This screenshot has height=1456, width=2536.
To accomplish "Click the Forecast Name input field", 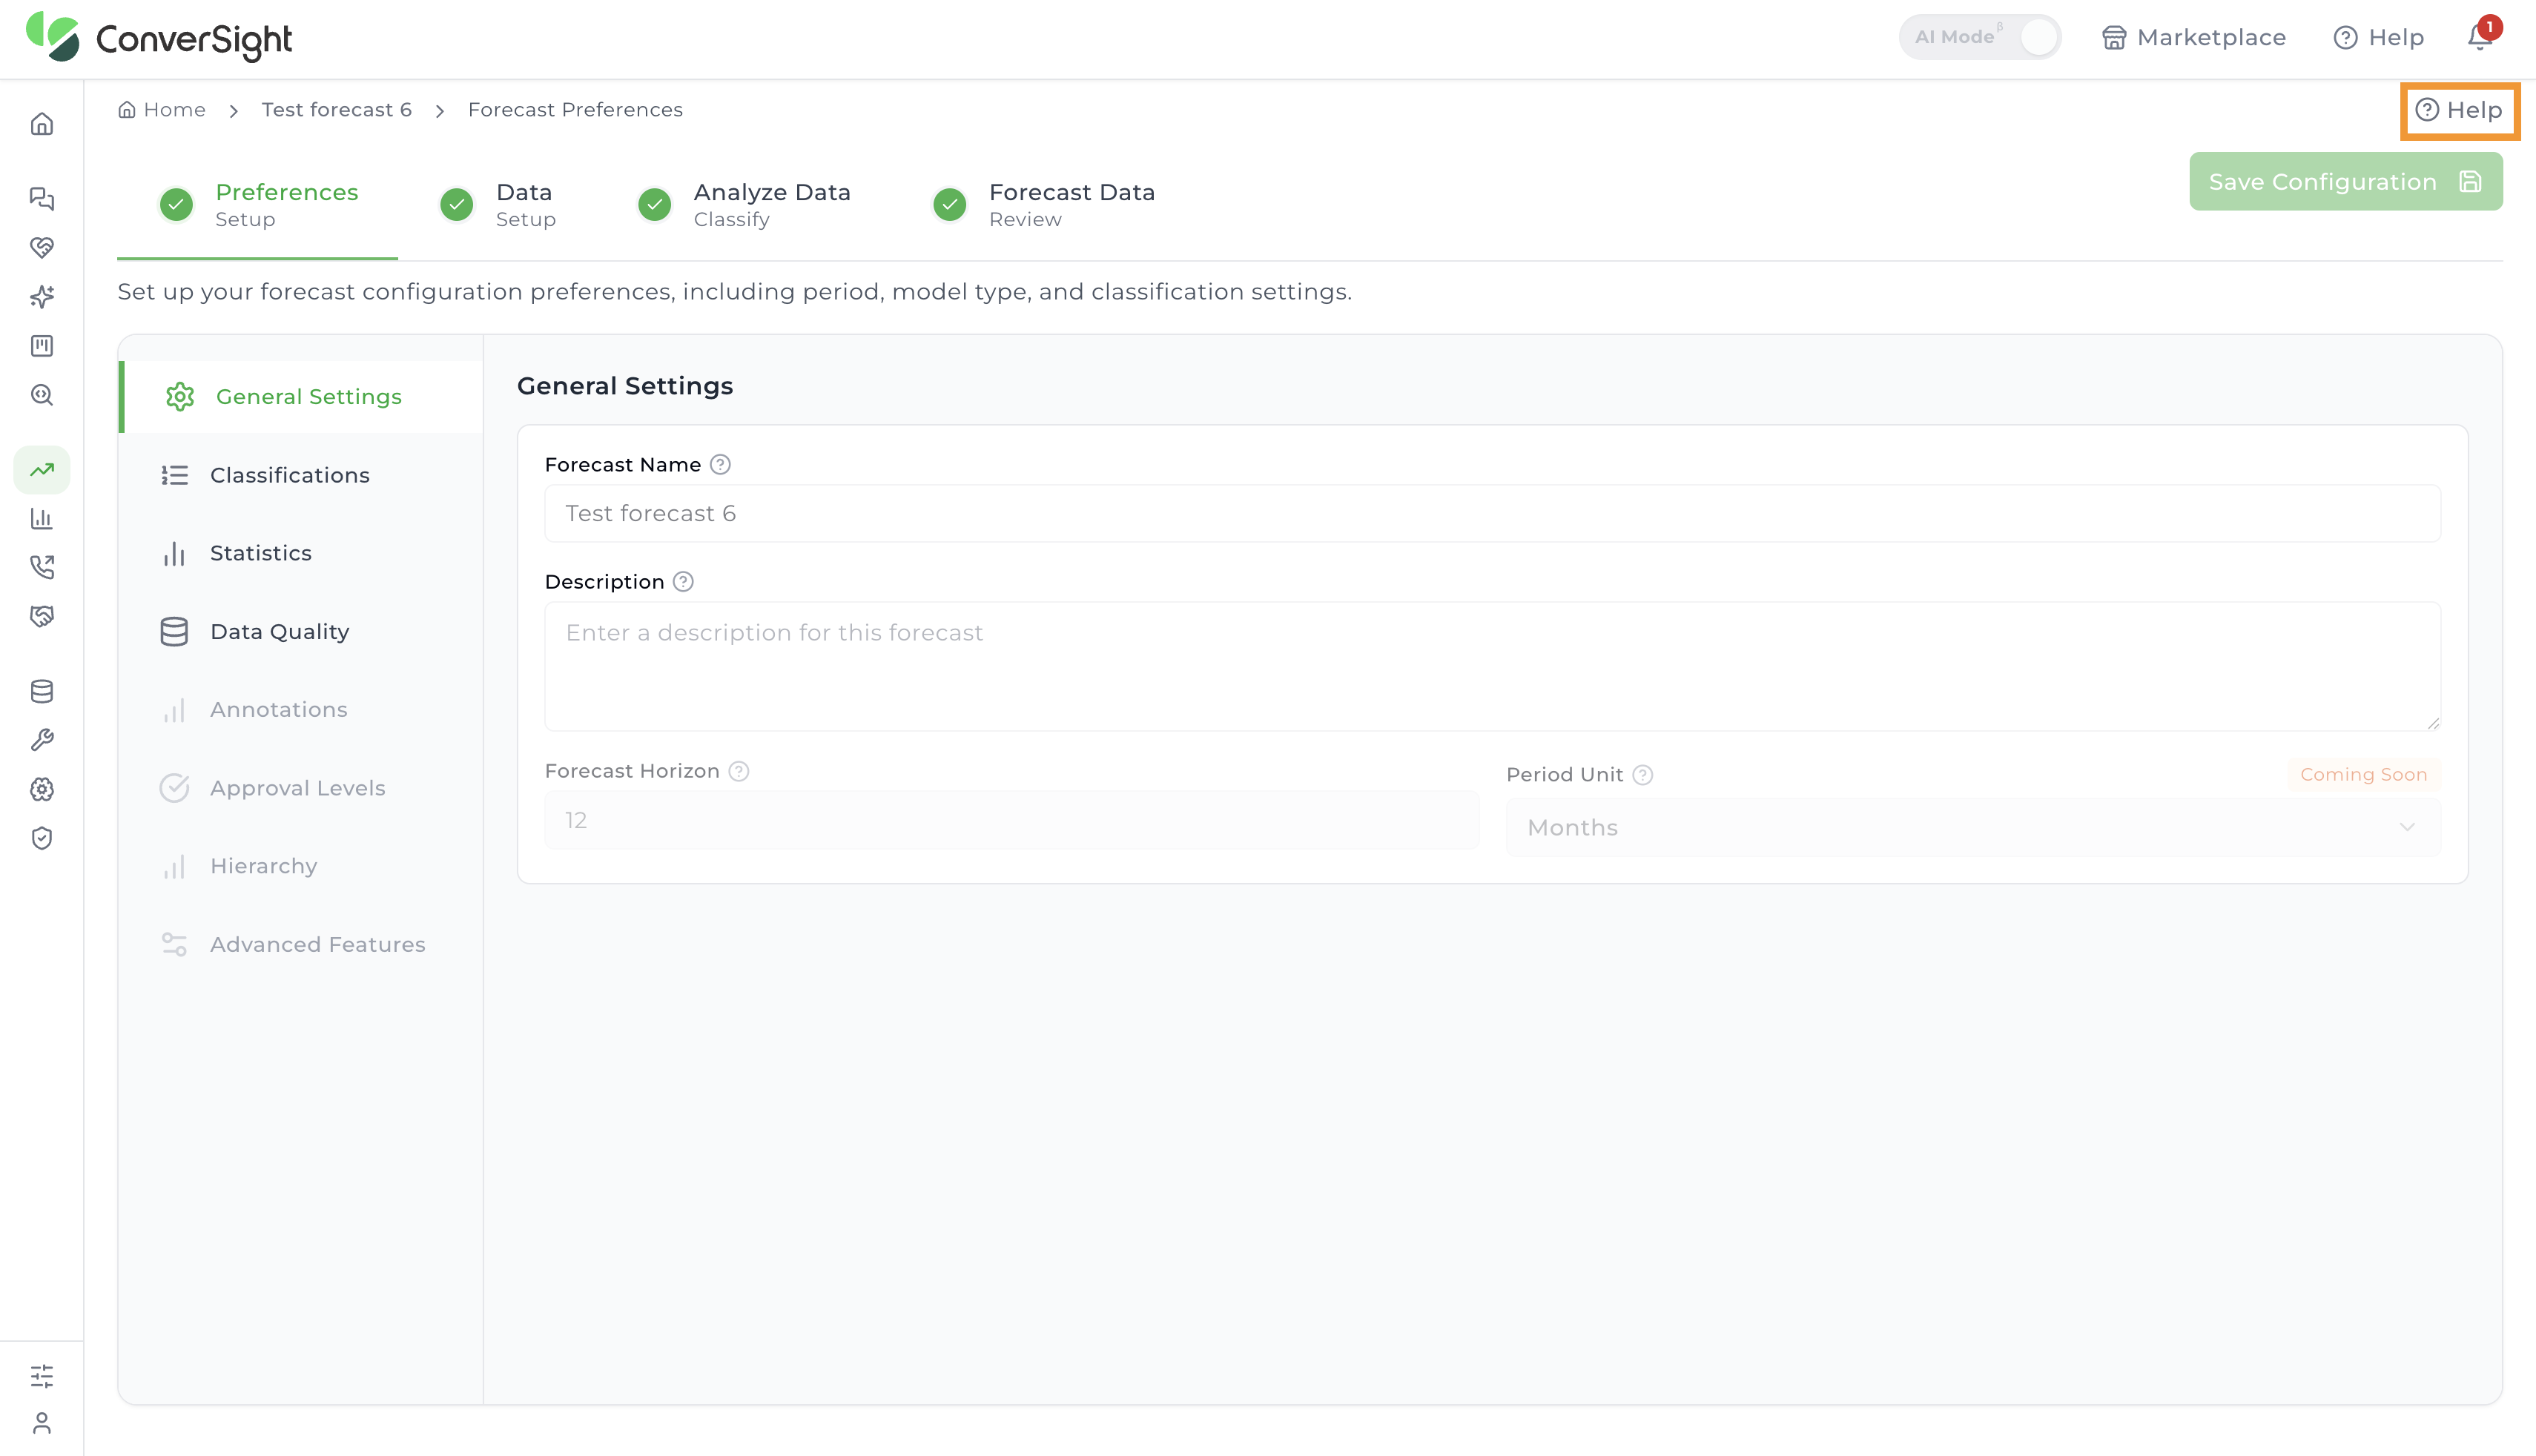I will pos(1492,513).
